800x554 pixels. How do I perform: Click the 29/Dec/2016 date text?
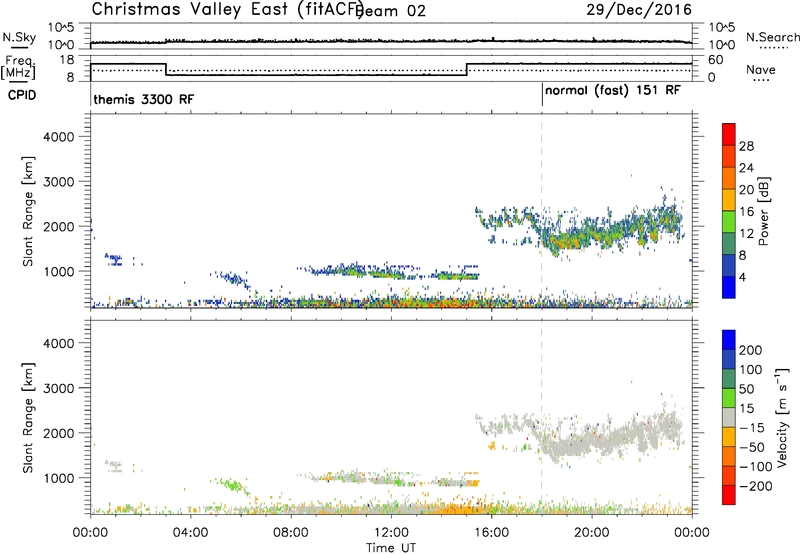coord(639,10)
